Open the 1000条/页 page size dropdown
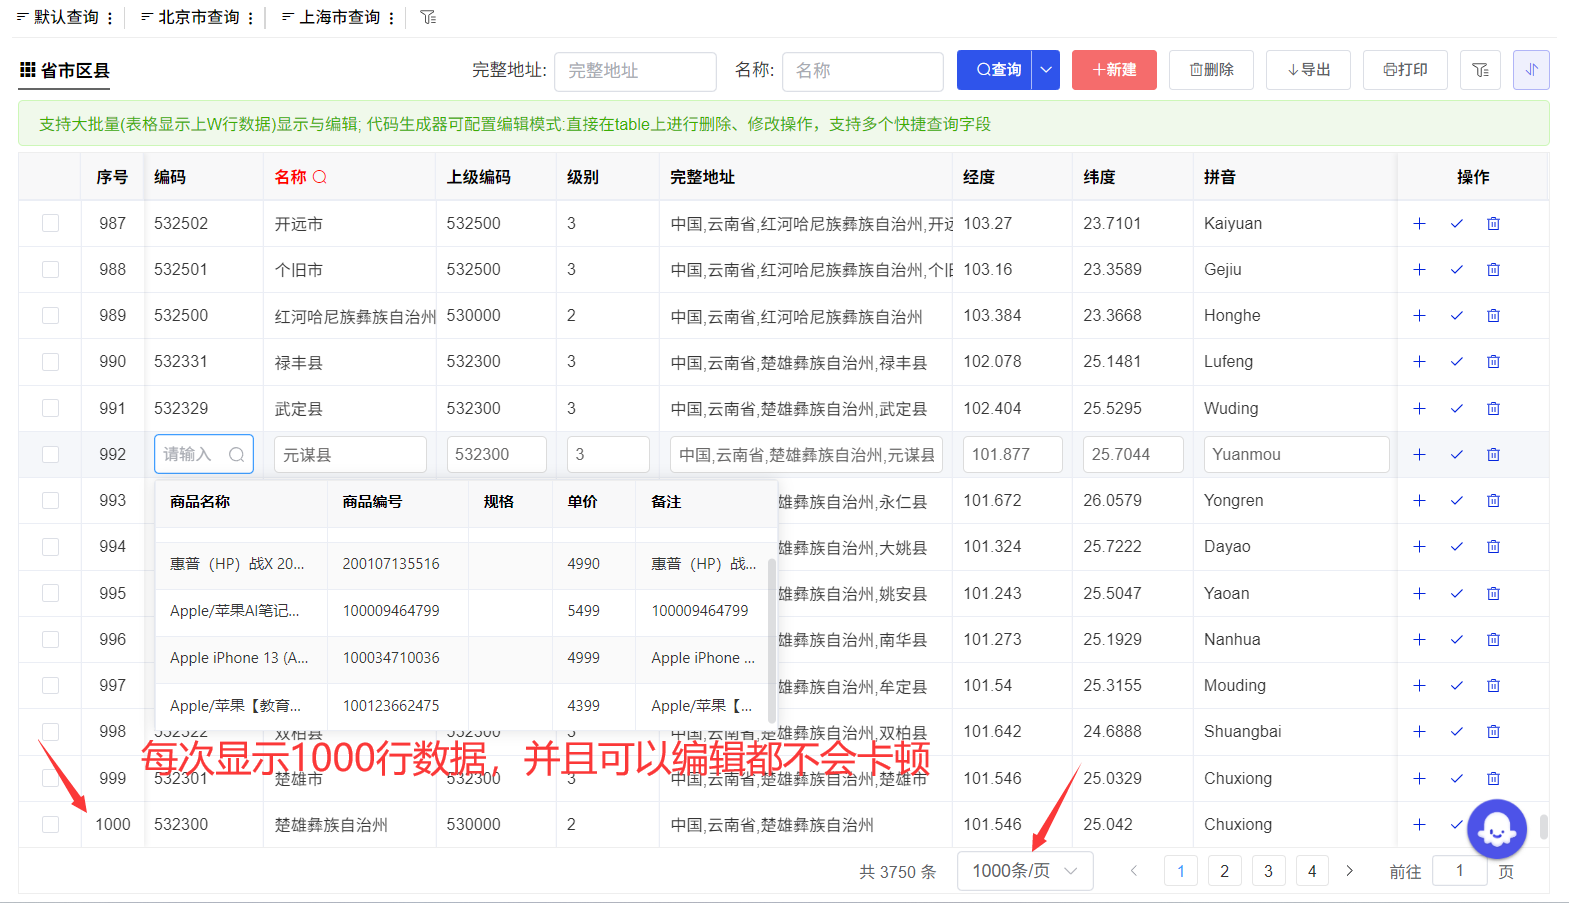 [x=1024, y=871]
